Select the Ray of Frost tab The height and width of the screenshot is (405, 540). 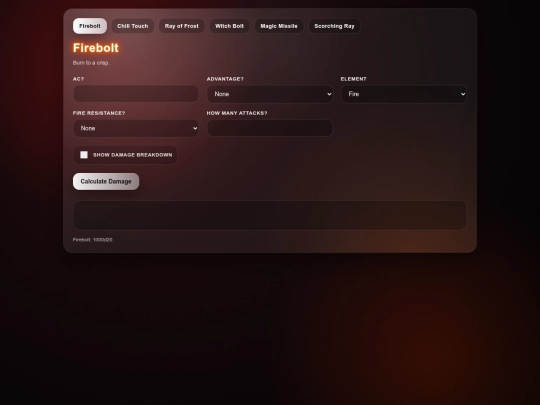[x=181, y=26]
